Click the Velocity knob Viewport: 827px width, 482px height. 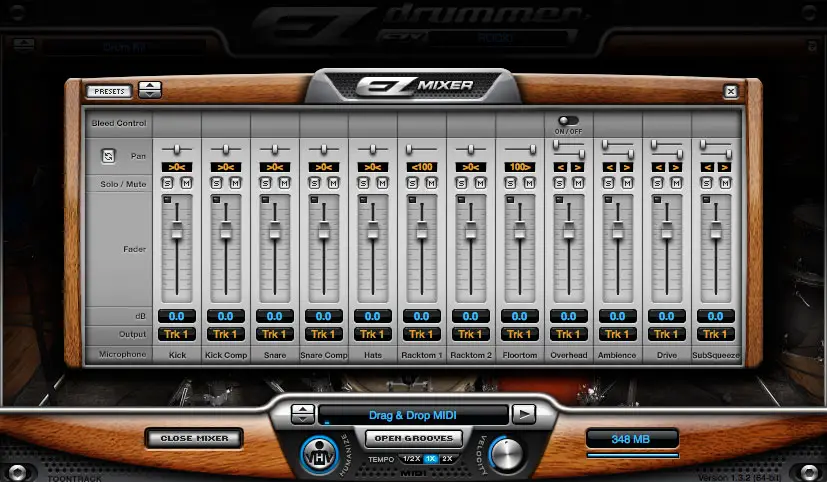(x=506, y=454)
